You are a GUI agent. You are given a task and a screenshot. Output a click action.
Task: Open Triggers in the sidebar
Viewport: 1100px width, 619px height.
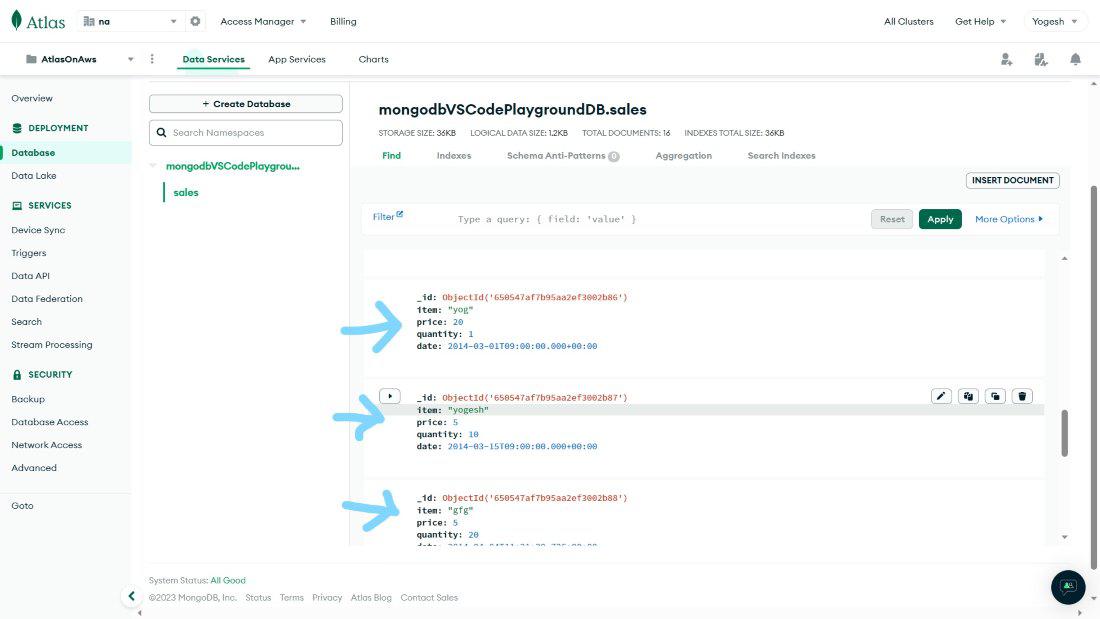tap(29, 253)
